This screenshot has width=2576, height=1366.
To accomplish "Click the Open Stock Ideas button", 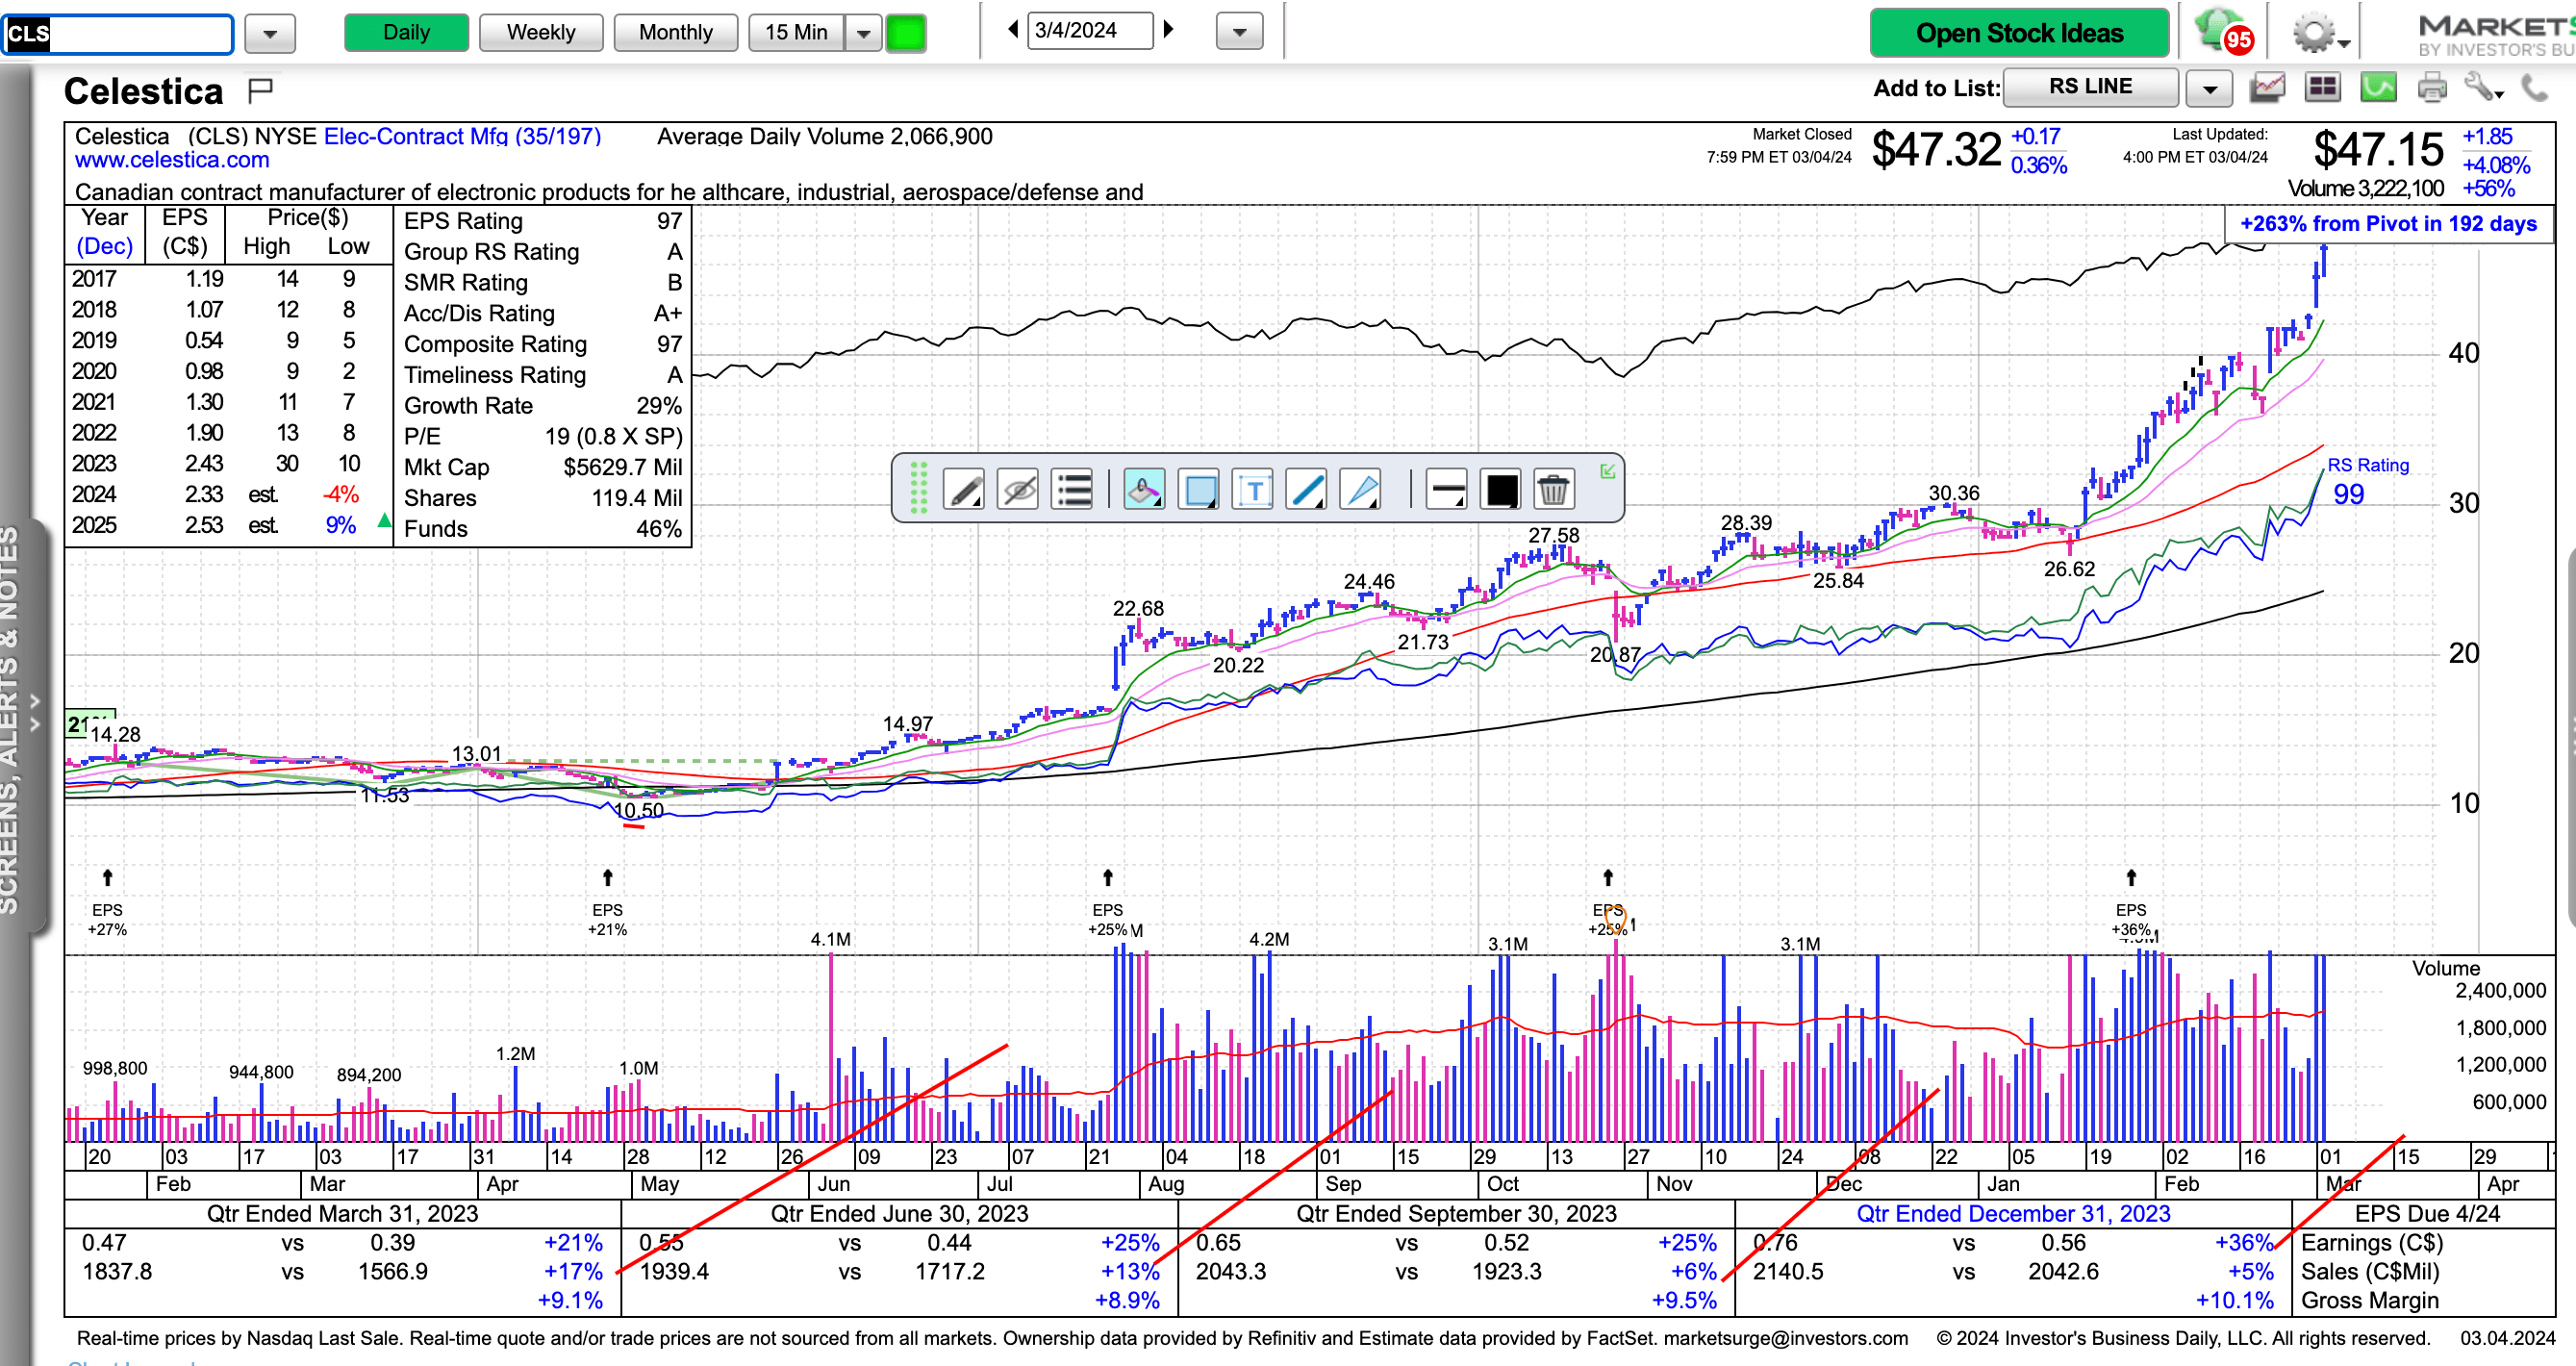I will [x=2018, y=33].
